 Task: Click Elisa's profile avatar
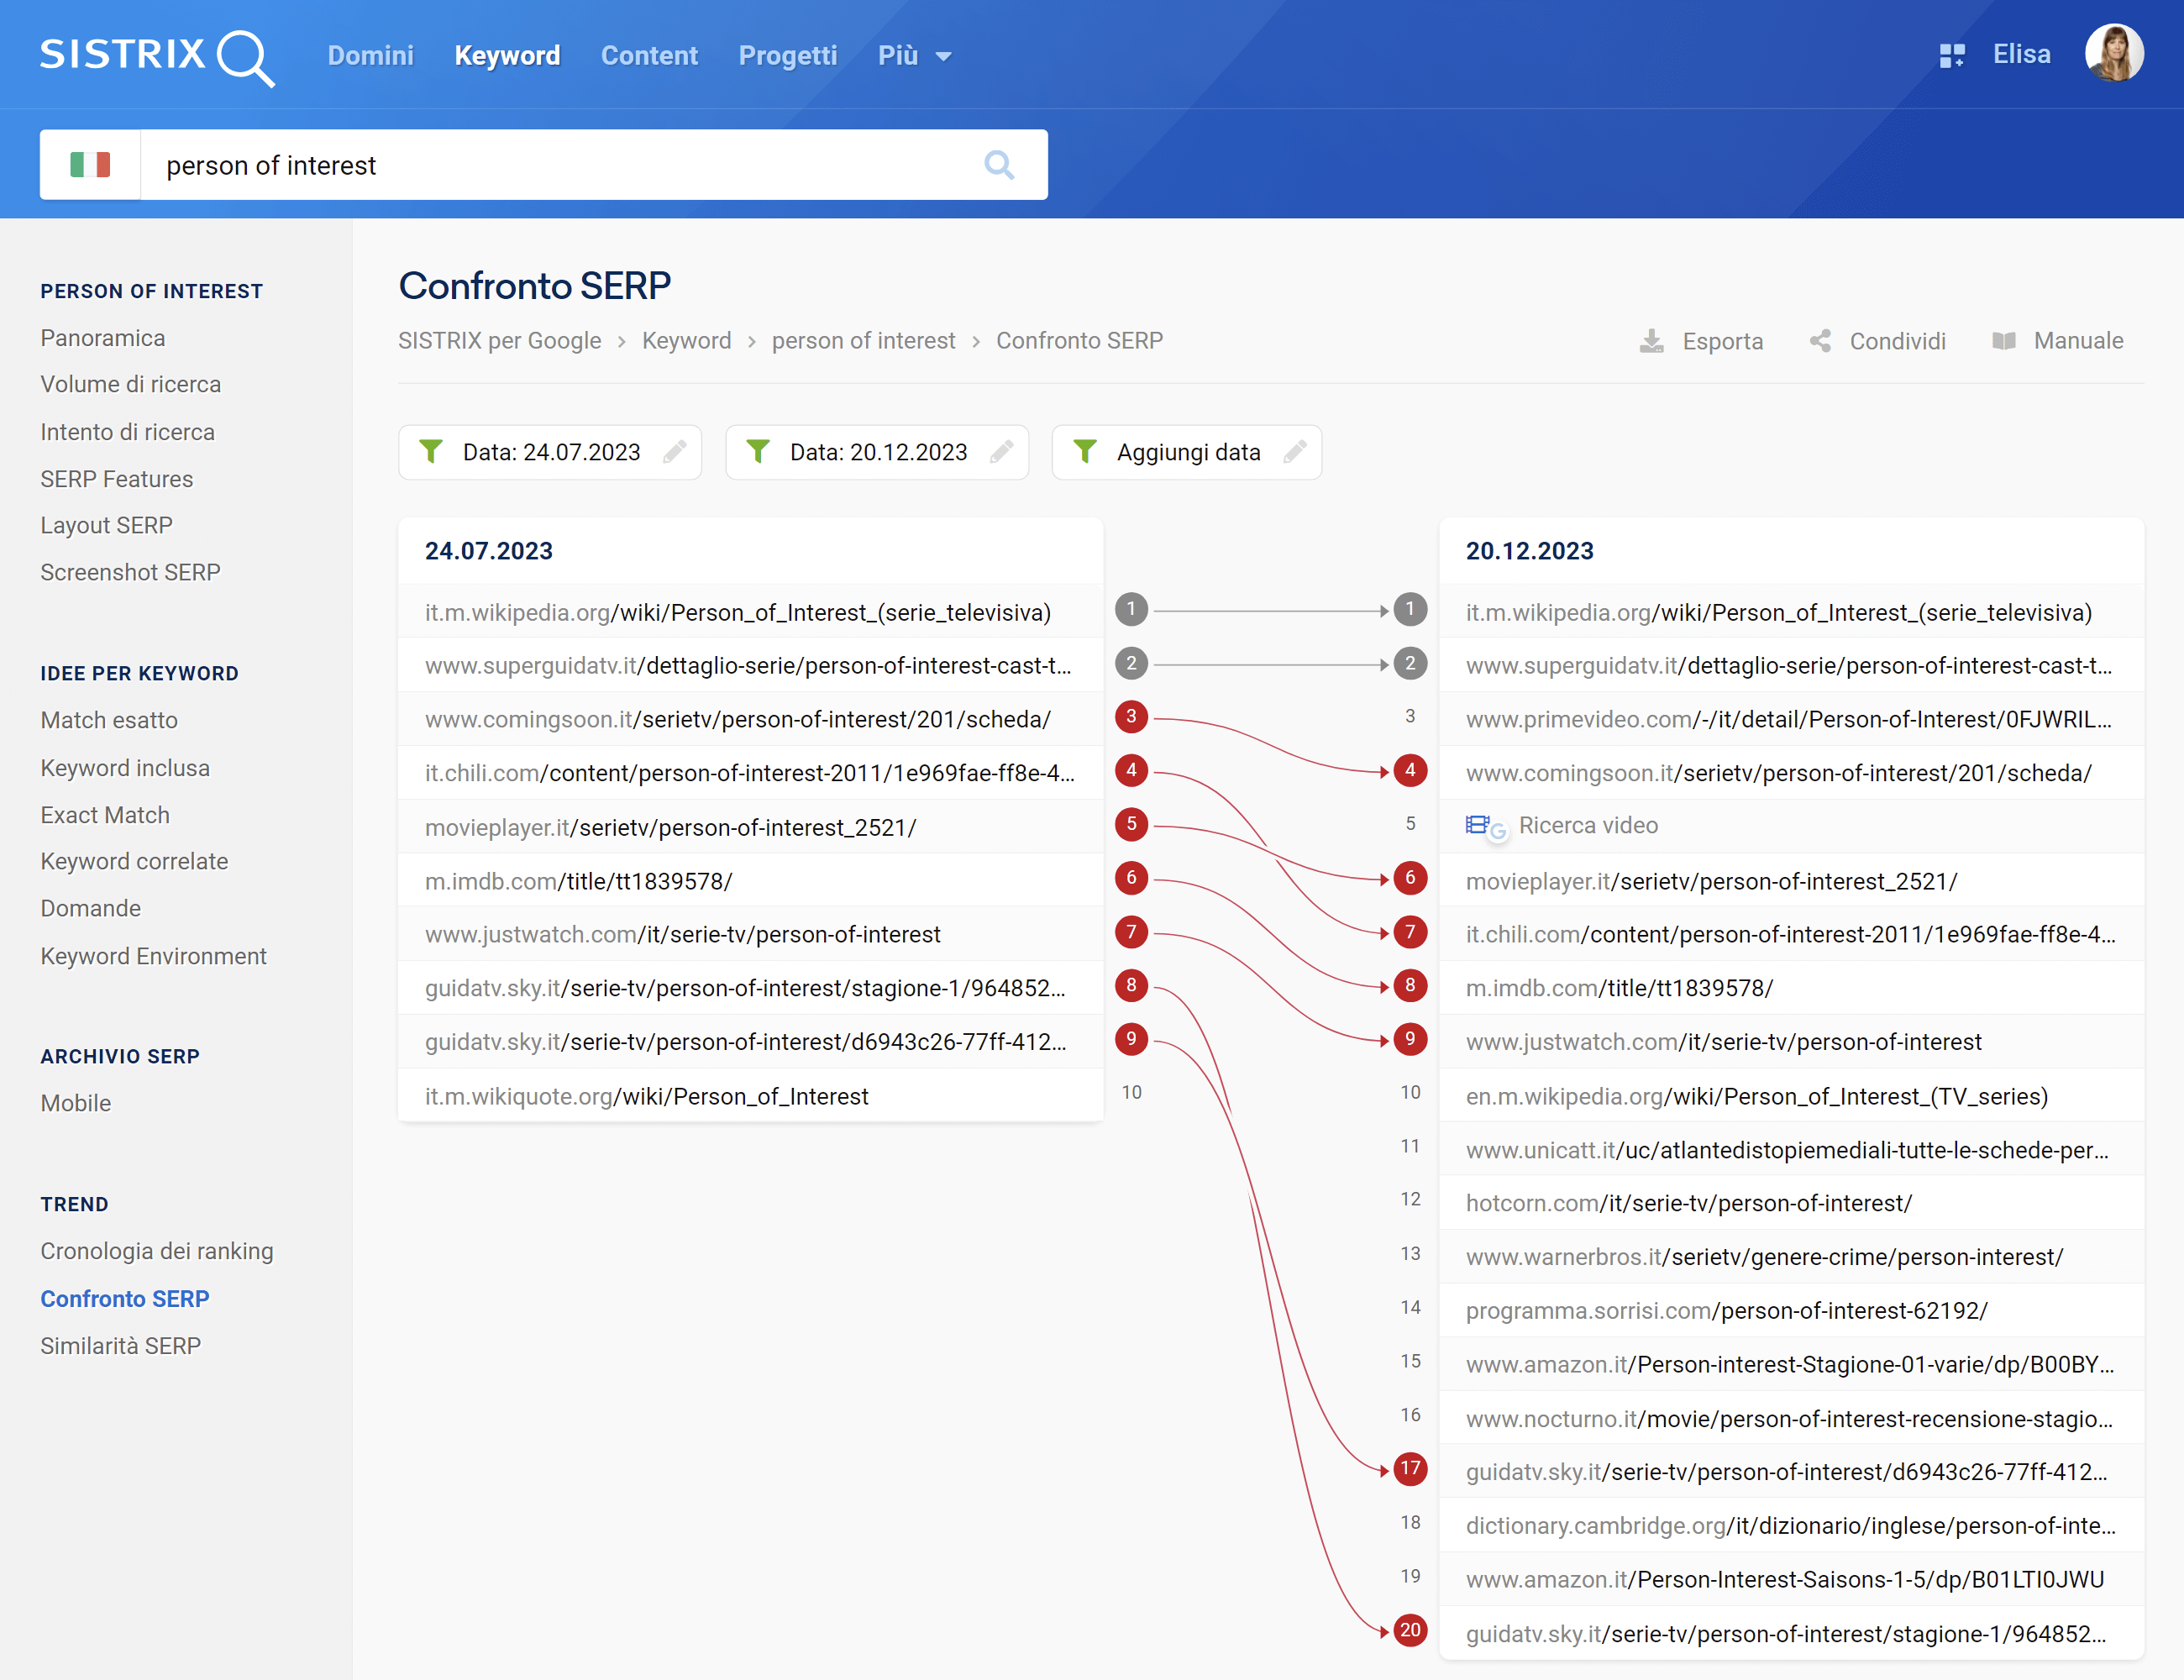pyautogui.click(x=2114, y=54)
